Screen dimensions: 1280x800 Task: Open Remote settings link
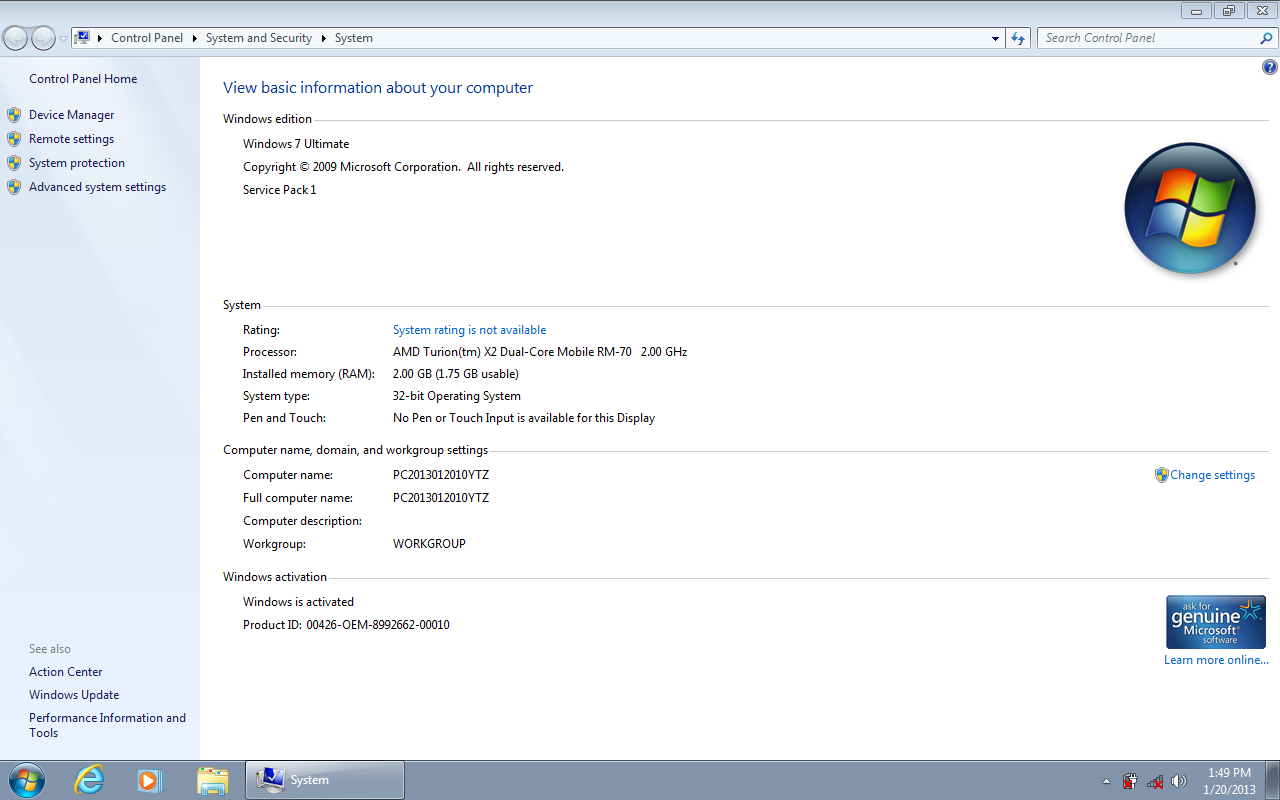71,139
